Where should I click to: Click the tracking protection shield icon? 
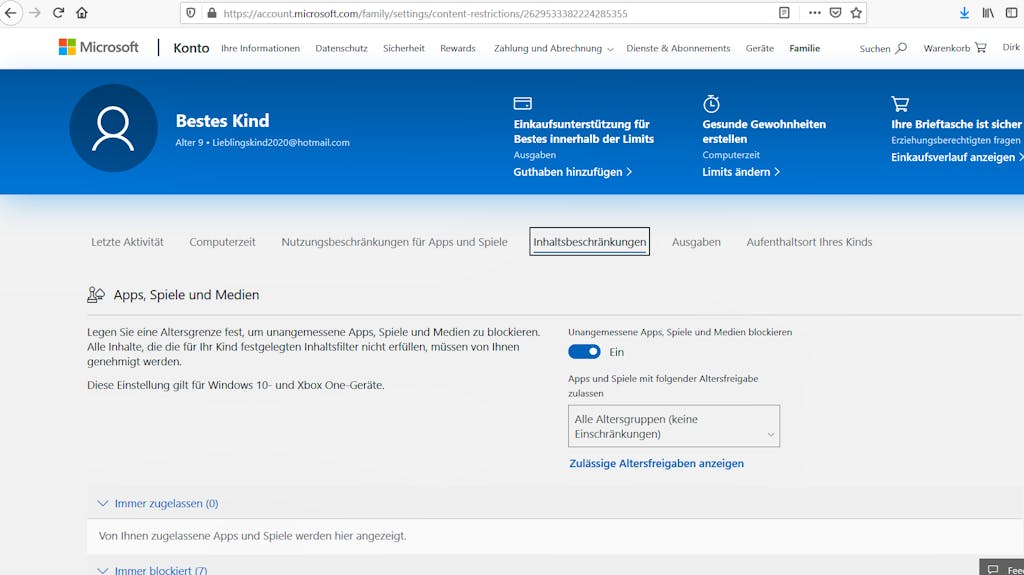pyautogui.click(x=191, y=13)
